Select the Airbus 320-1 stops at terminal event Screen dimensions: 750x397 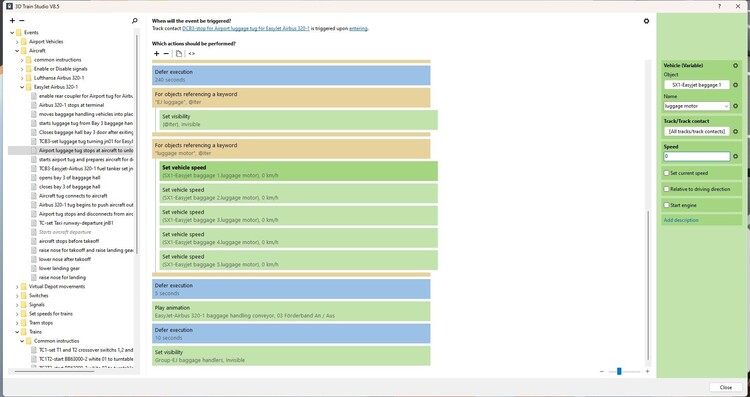tap(71, 105)
